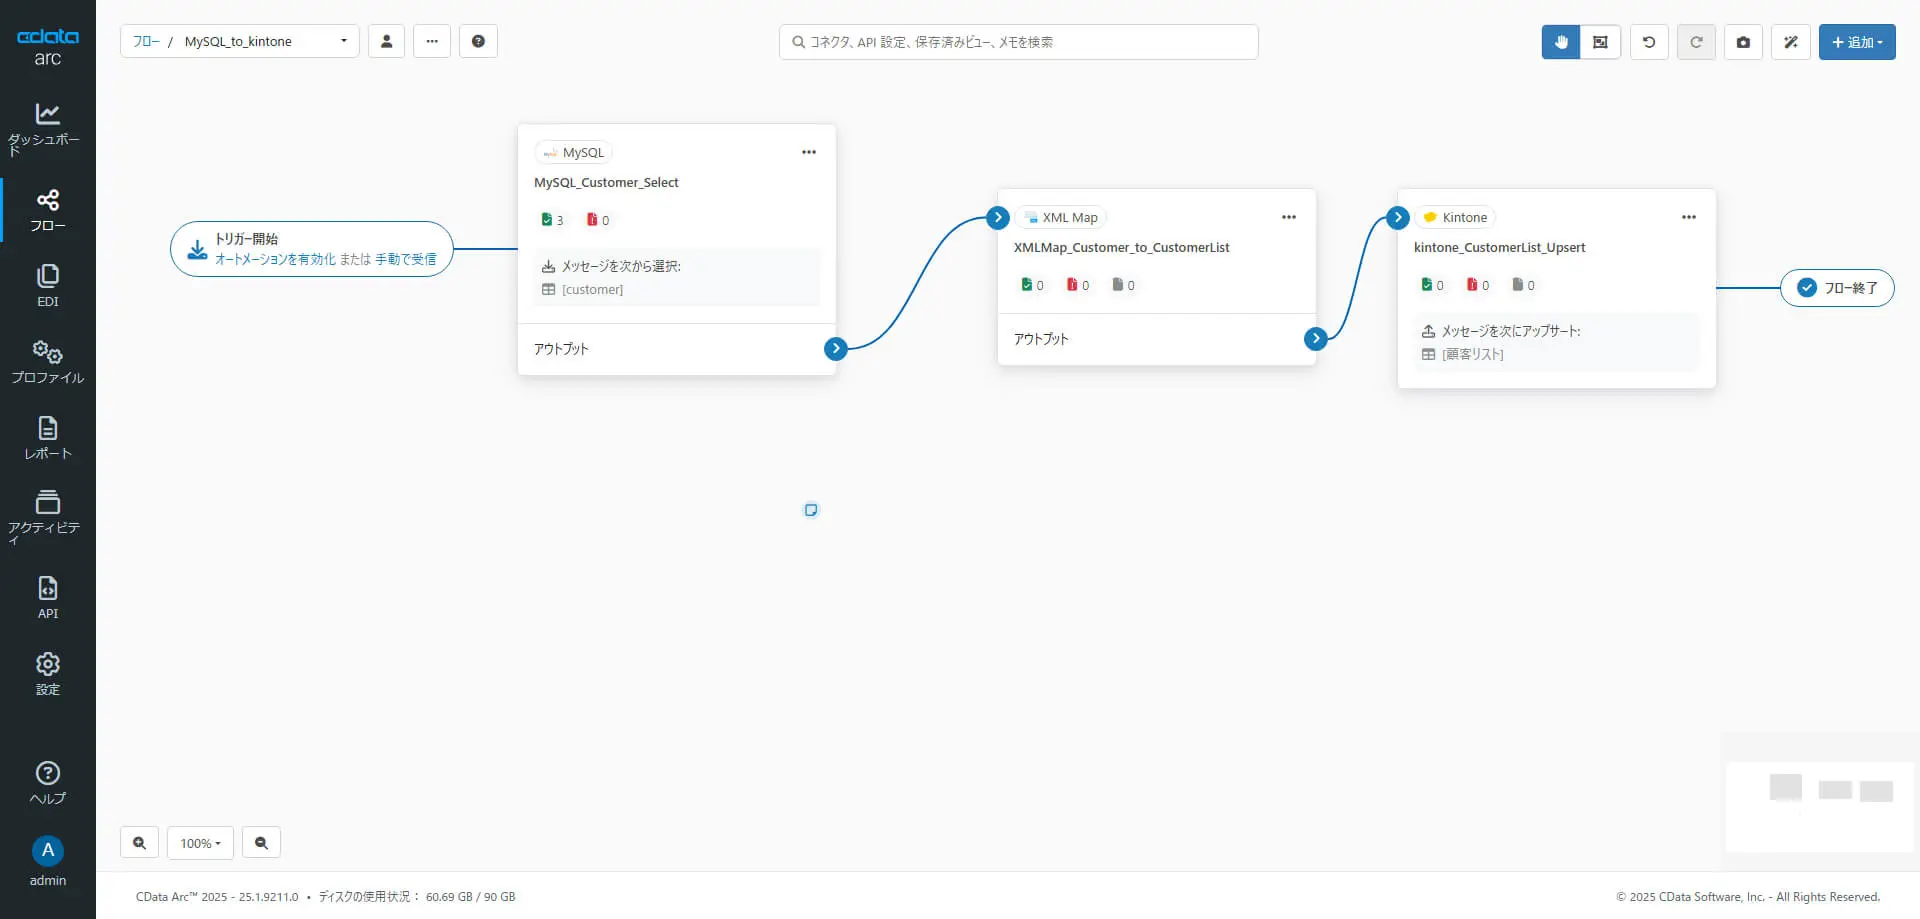Image resolution: width=1920 pixels, height=919 pixels.
Task: Undo the last flow change
Action: (1649, 42)
